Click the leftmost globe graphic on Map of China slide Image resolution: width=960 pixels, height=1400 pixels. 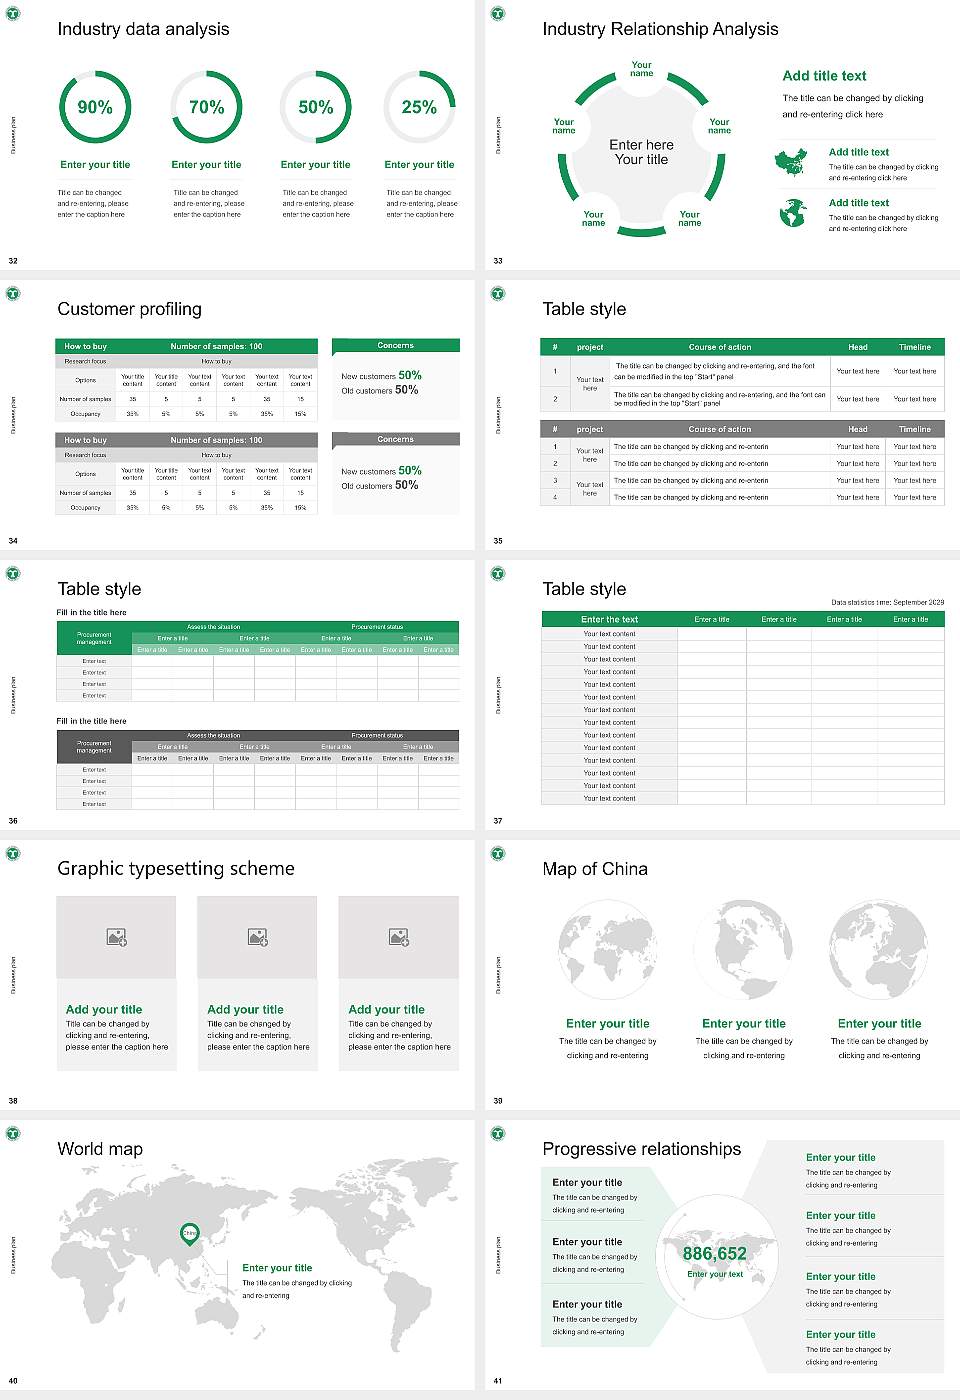[608, 948]
